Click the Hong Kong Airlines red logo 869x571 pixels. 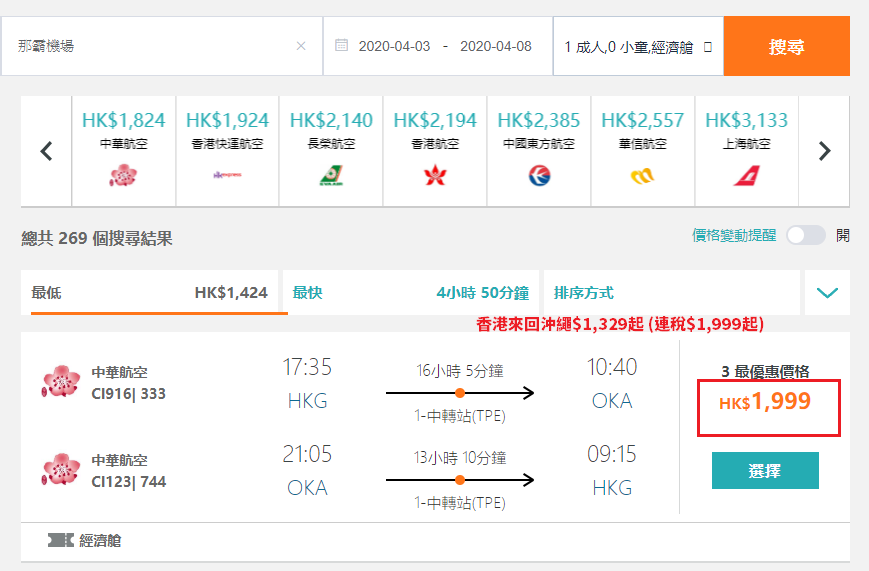435,175
